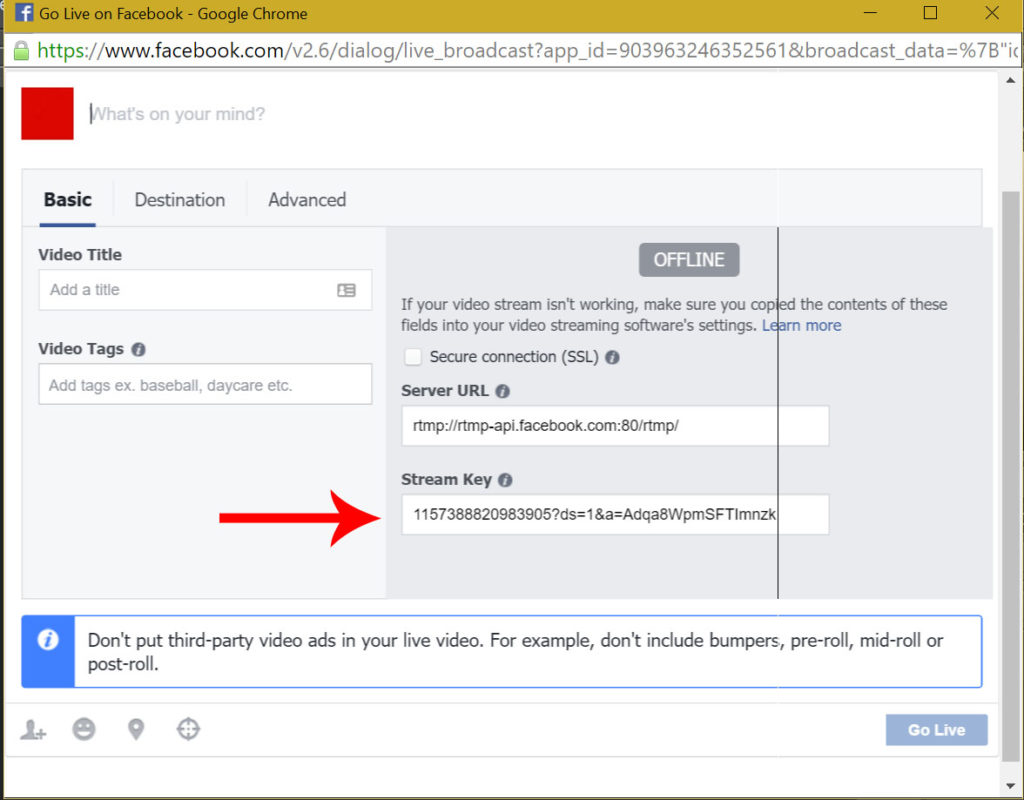Click the scrollbar up arrow

point(1010,81)
